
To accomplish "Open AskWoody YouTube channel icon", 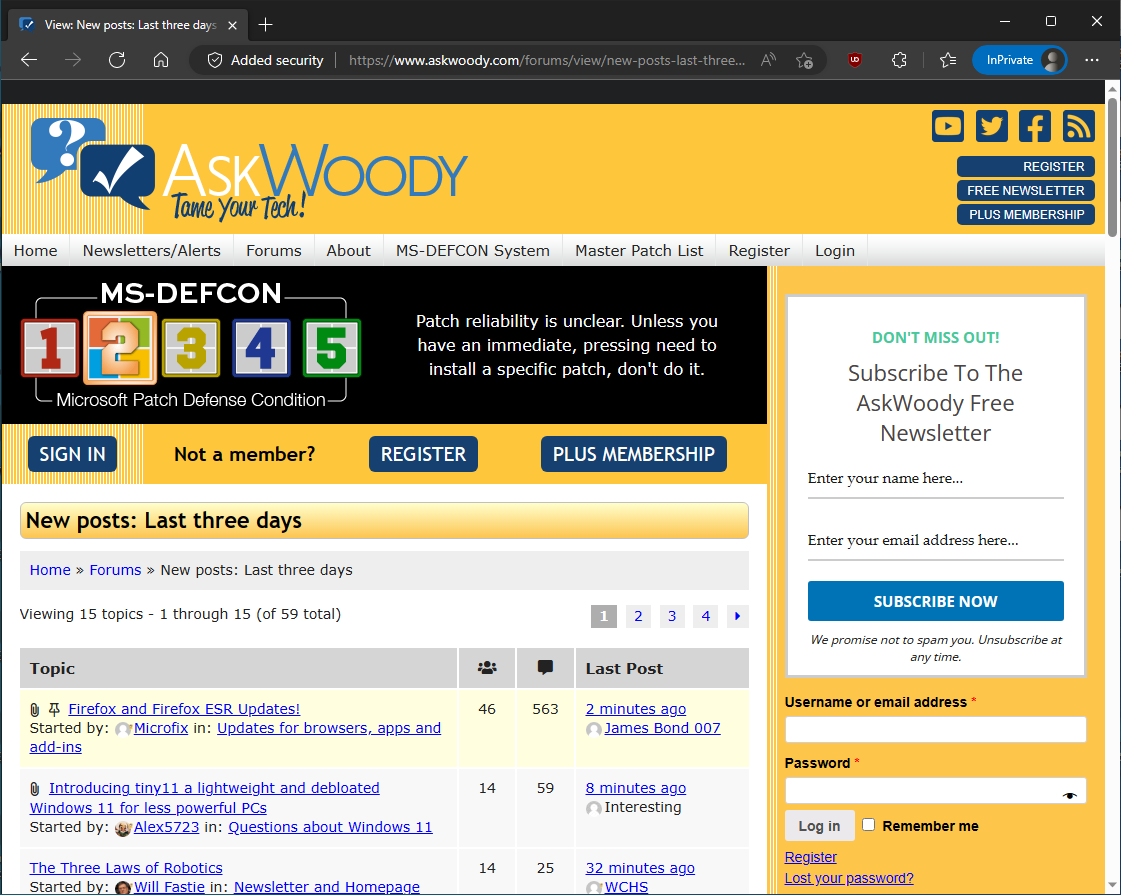I will 947,126.
